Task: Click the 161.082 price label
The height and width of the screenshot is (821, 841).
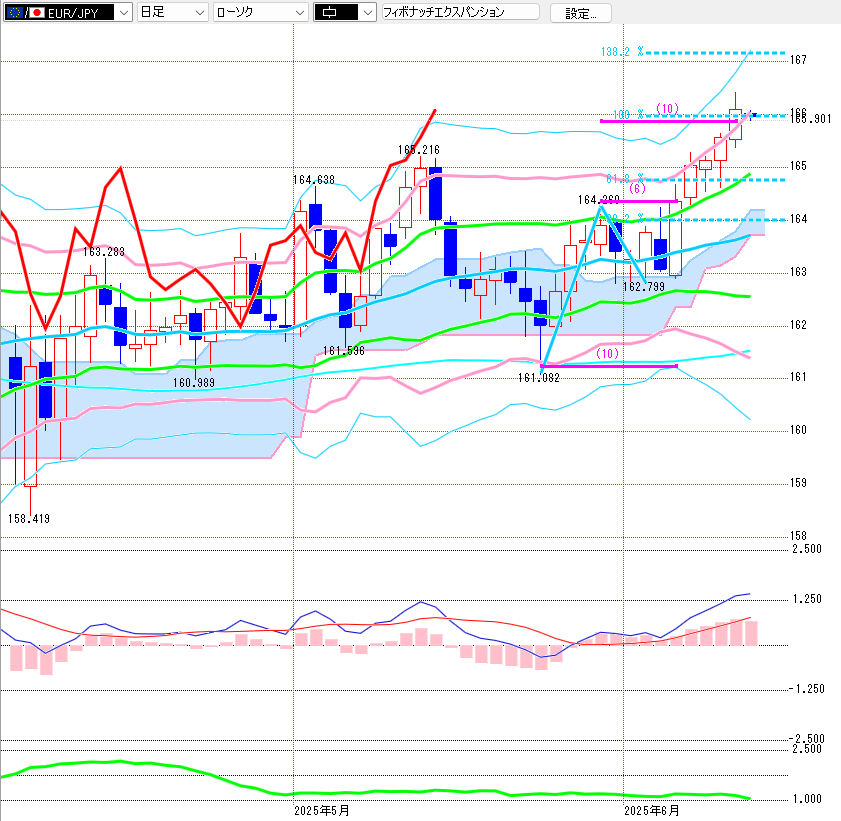Action: click(x=538, y=378)
